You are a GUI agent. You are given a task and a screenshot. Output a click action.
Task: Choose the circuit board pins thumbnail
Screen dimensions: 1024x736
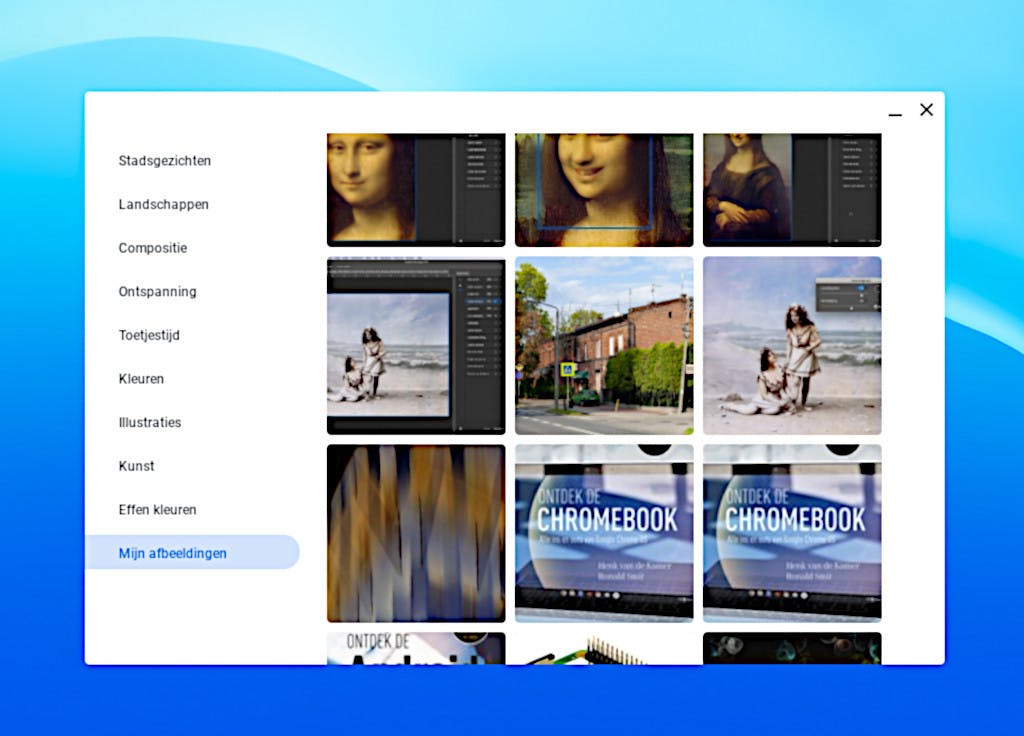[604, 648]
